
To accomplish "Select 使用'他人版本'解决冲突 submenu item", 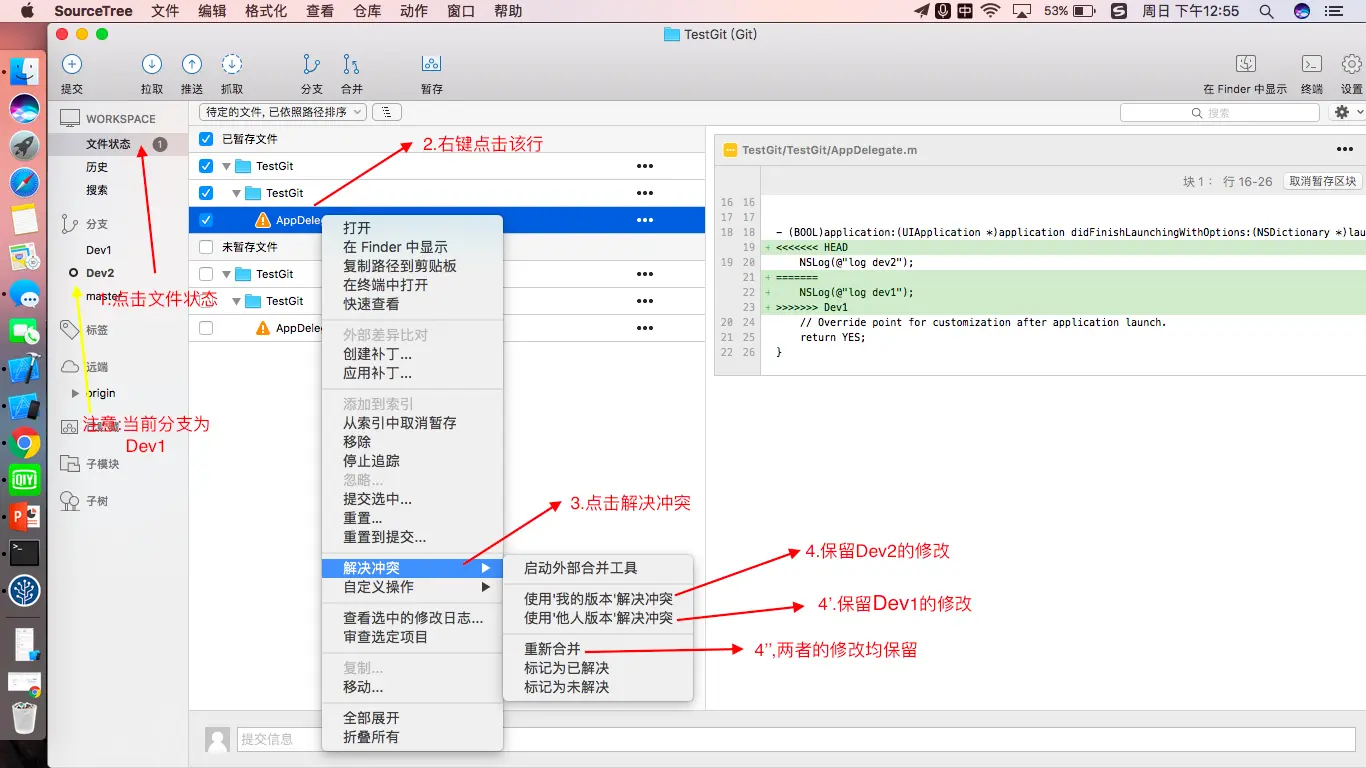I will click(x=598, y=618).
